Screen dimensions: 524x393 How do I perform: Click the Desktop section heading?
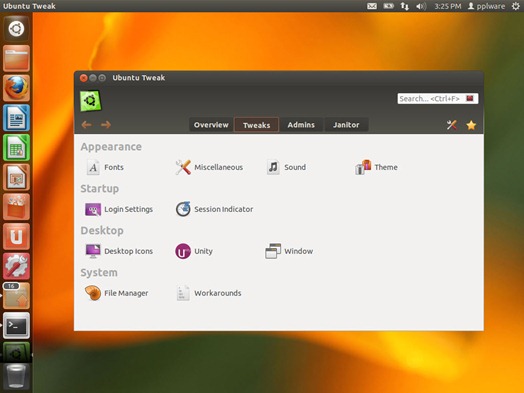coord(102,231)
